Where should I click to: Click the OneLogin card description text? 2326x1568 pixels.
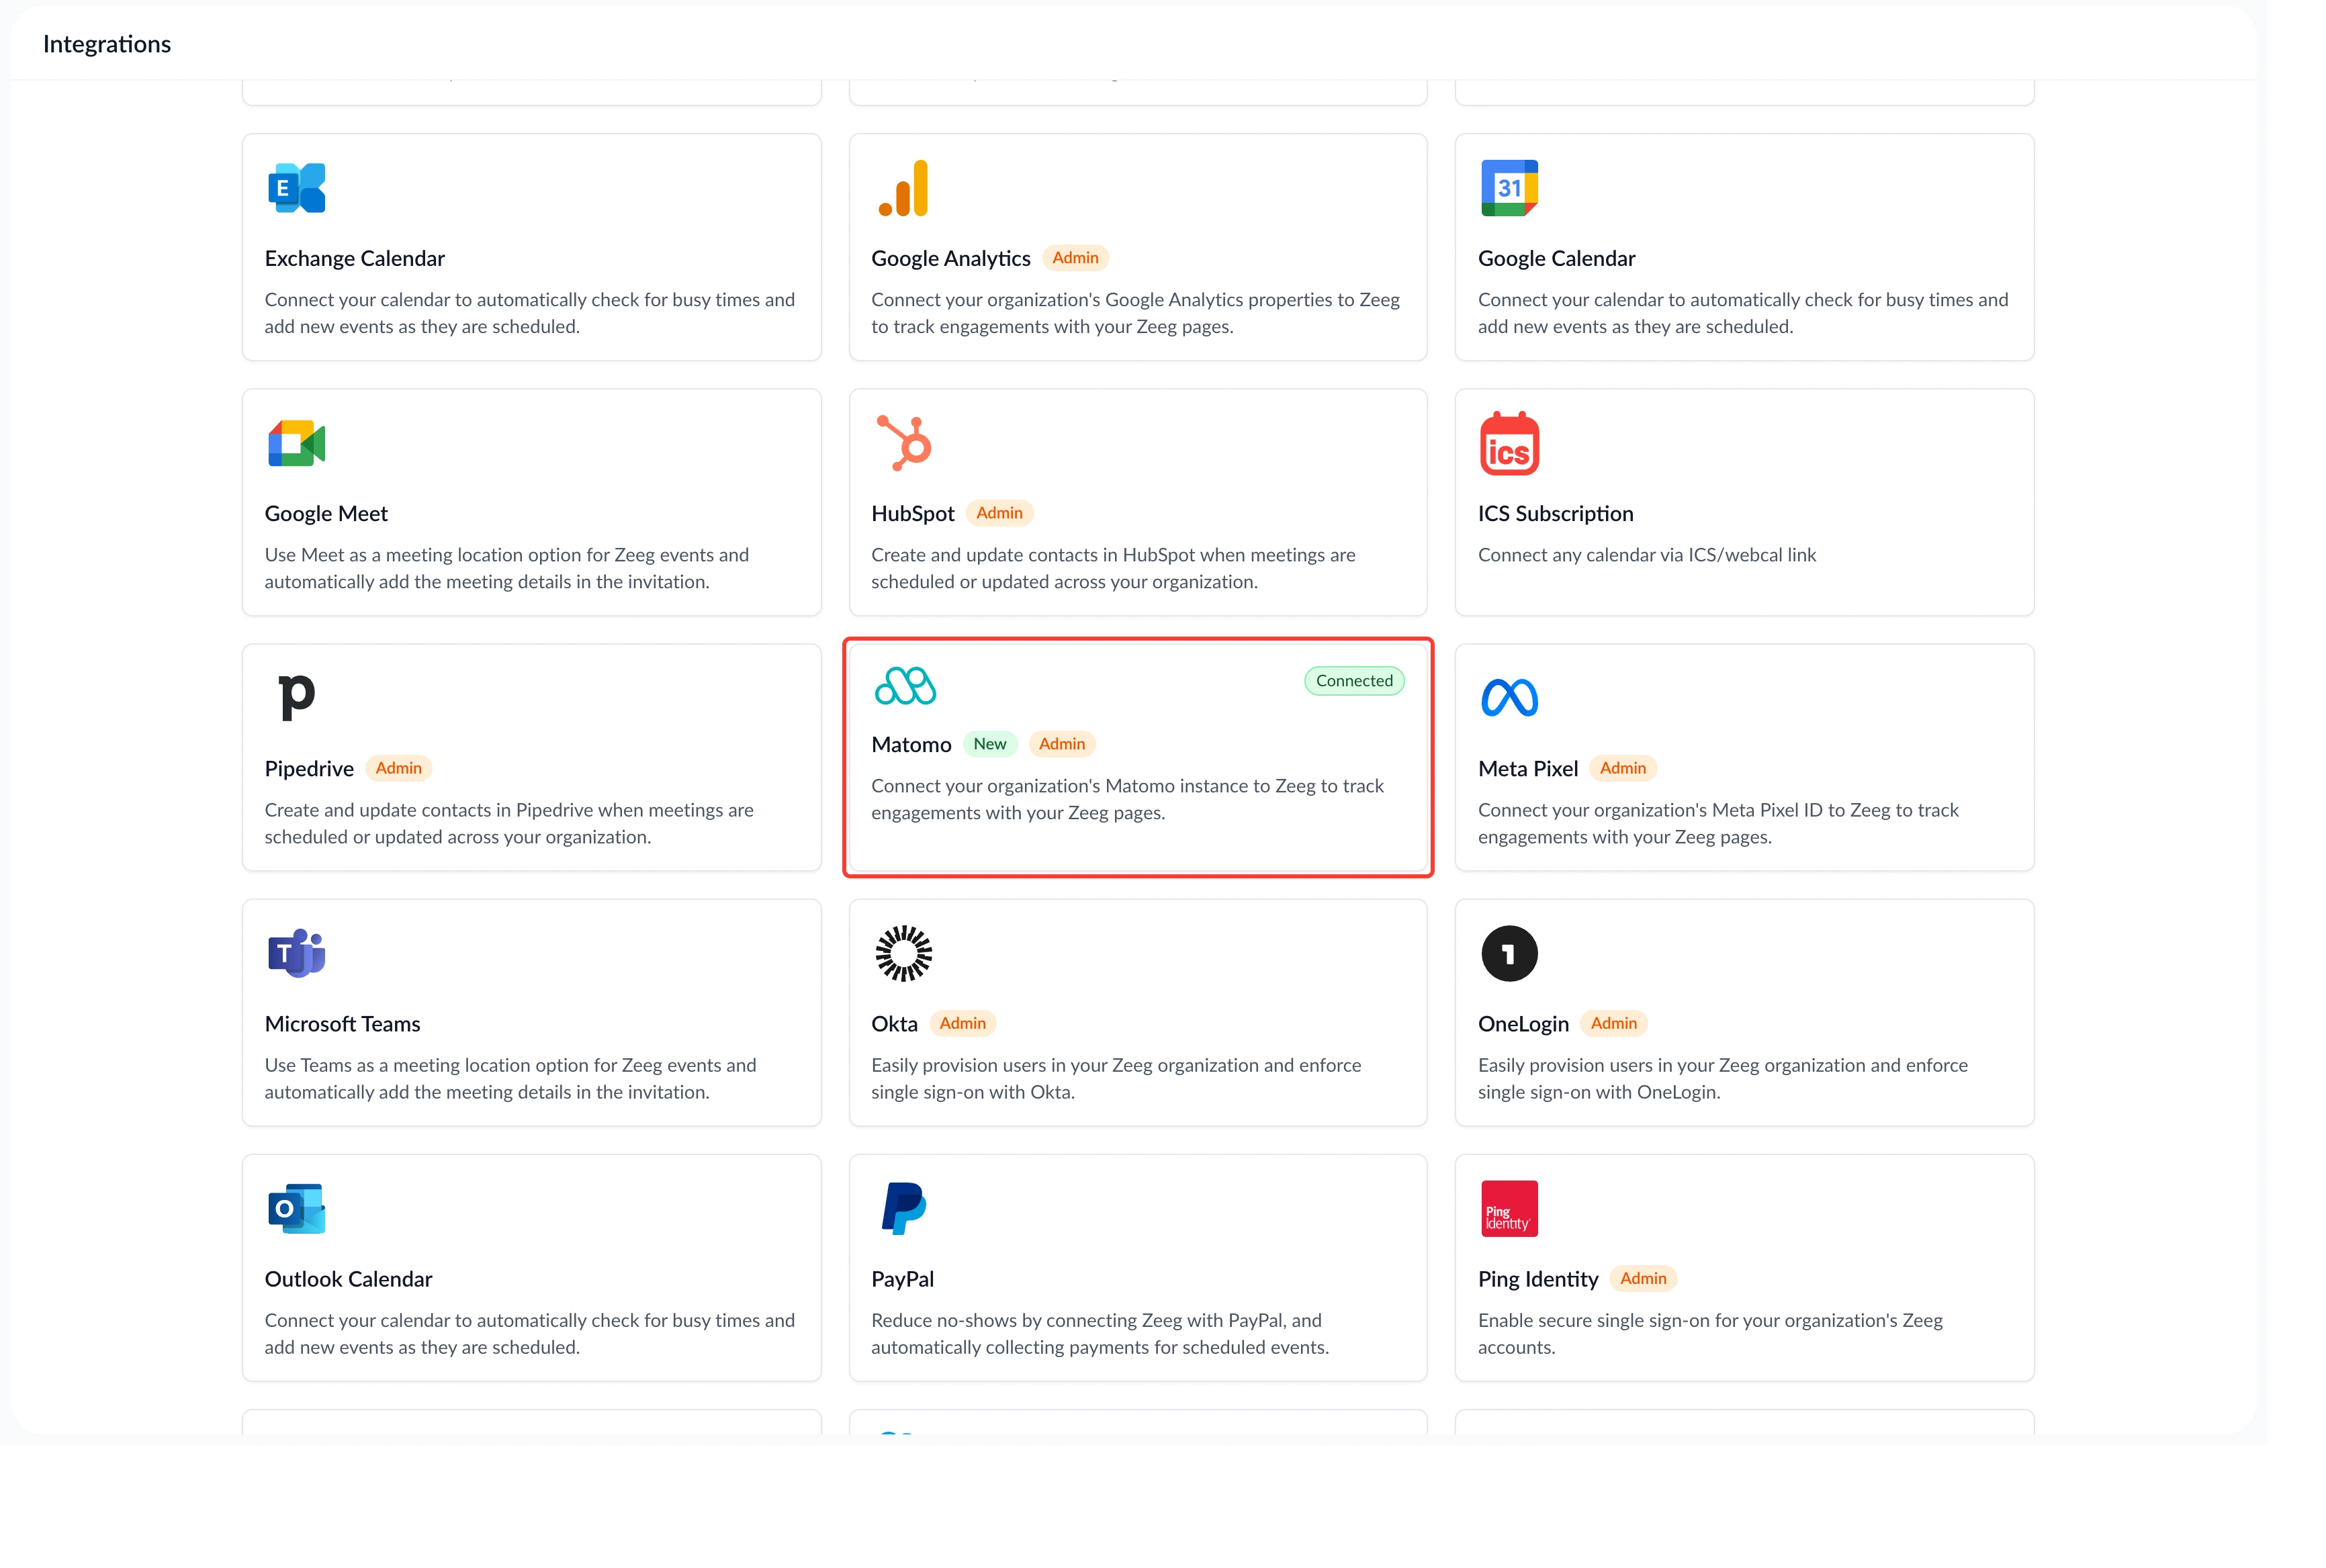[x=1722, y=1078]
